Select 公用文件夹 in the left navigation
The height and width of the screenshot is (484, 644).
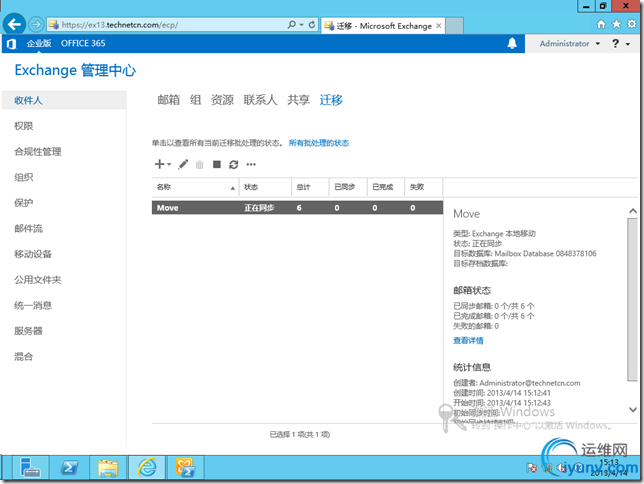point(38,279)
